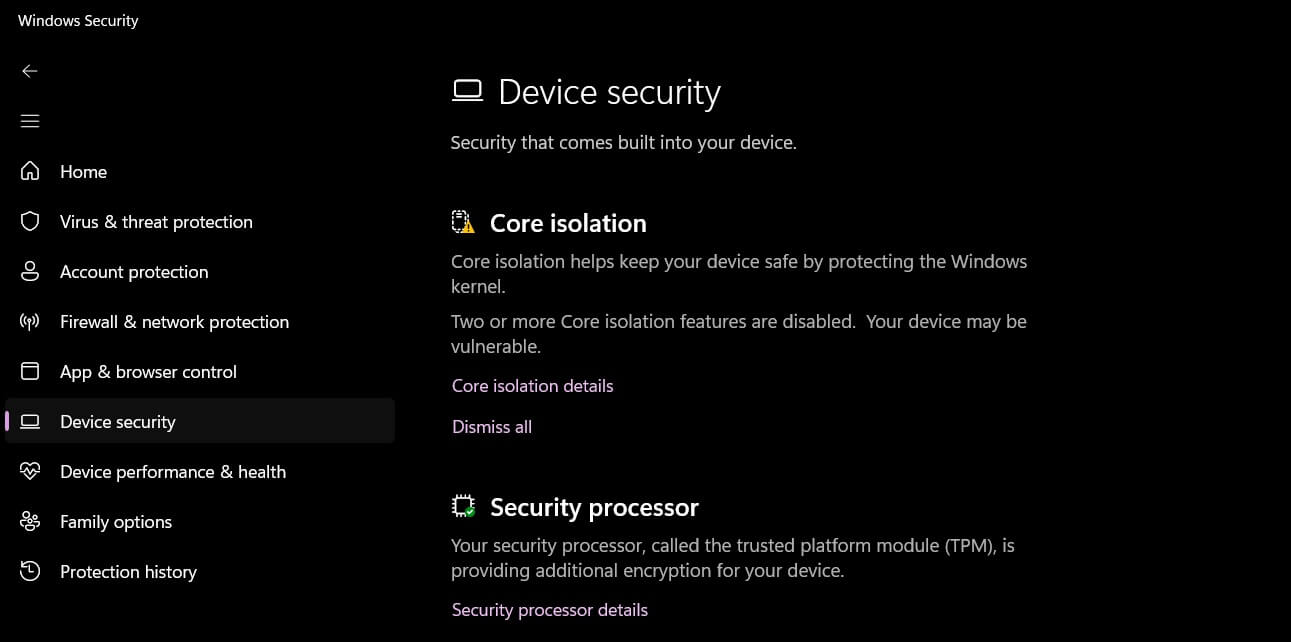Select Device performance & health
Image resolution: width=1291 pixels, height=642 pixels.
coord(173,472)
